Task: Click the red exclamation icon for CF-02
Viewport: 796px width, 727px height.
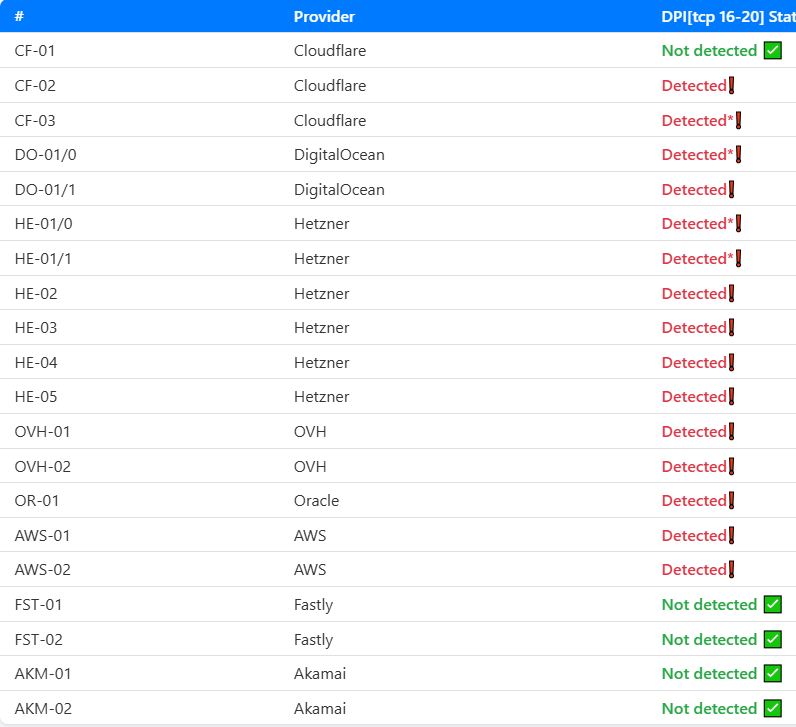Action: point(731,86)
